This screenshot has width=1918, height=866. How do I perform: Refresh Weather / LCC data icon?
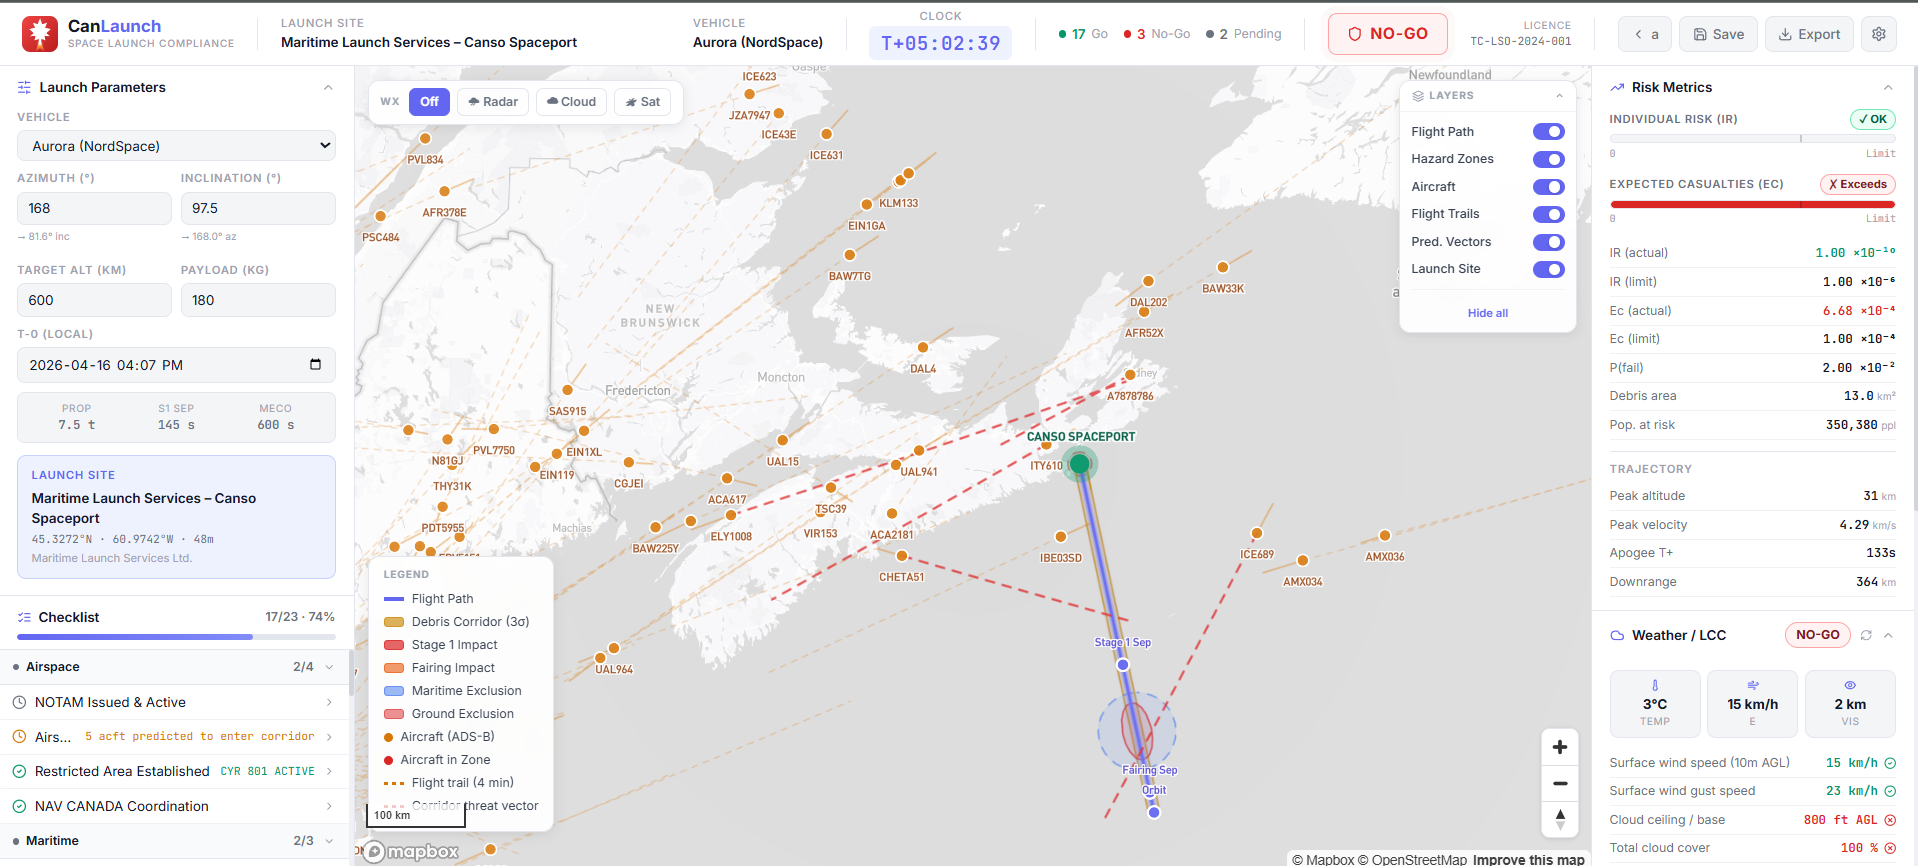pos(1865,635)
